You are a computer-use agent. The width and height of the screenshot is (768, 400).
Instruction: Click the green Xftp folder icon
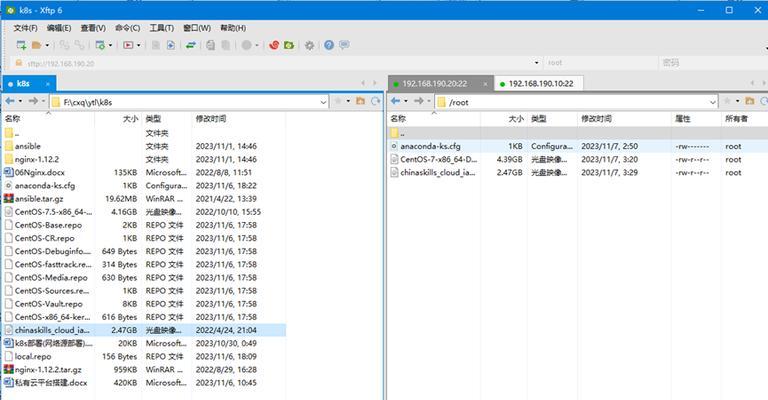tap(289, 45)
